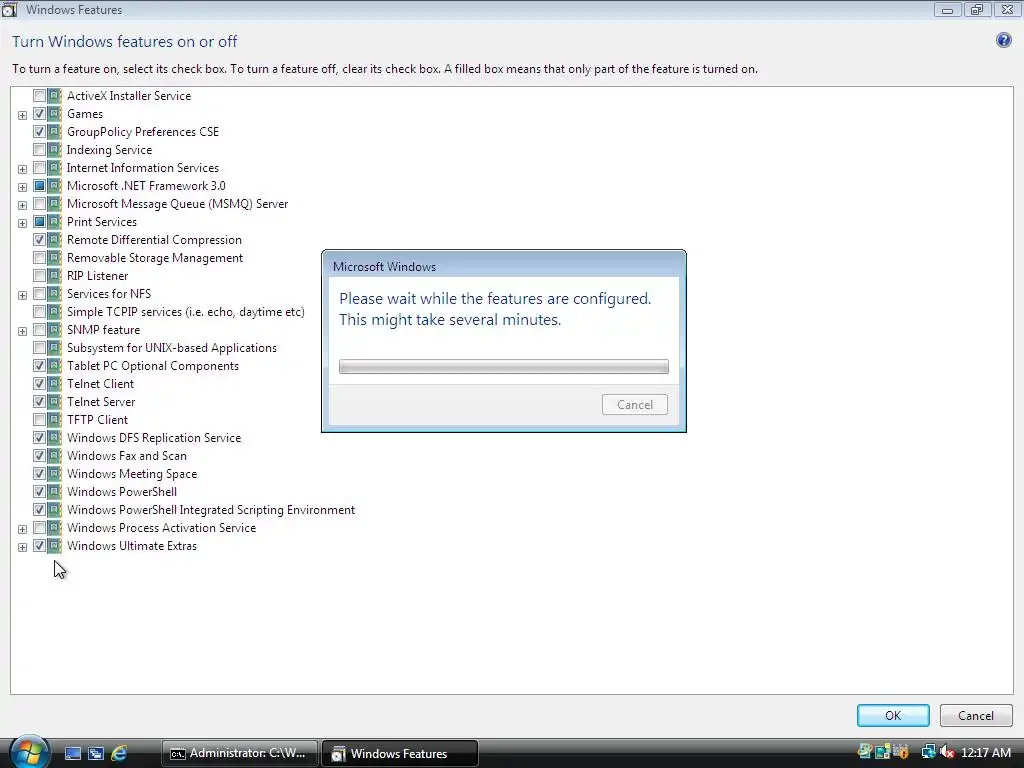
Task: Click Cancel at the window bottom
Action: 976,715
